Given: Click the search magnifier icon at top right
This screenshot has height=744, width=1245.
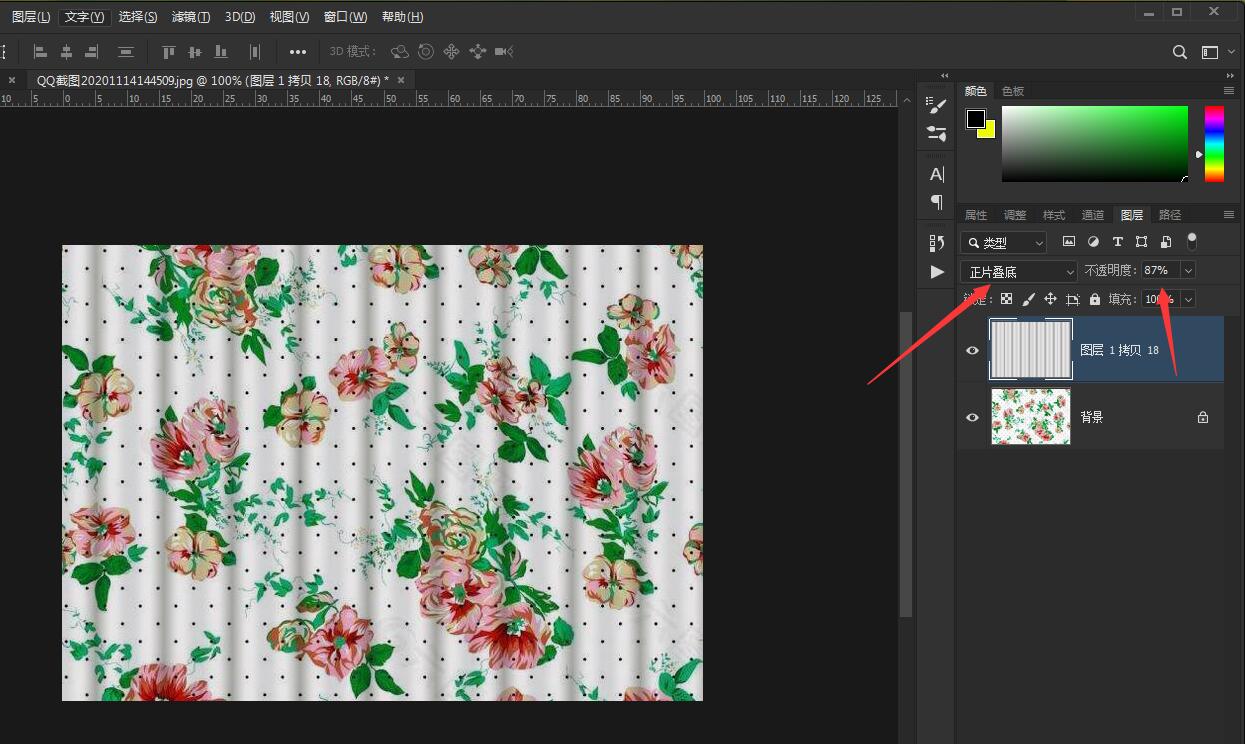Looking at the screenshot, I should [1180, 52].
